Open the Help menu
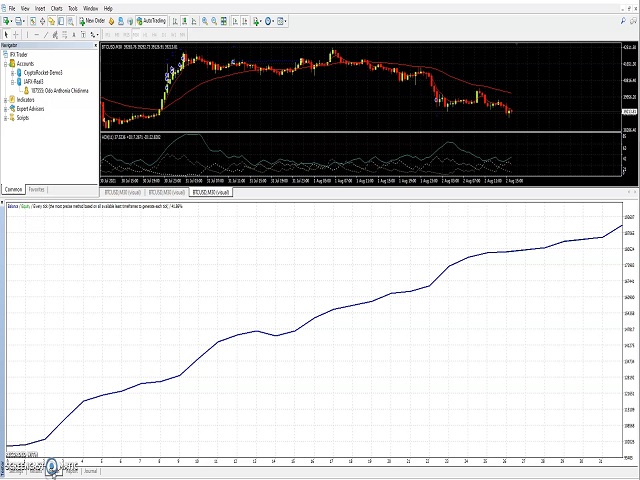Image resolution: width=640 pixels, height=480 pixels. (108, 8)
